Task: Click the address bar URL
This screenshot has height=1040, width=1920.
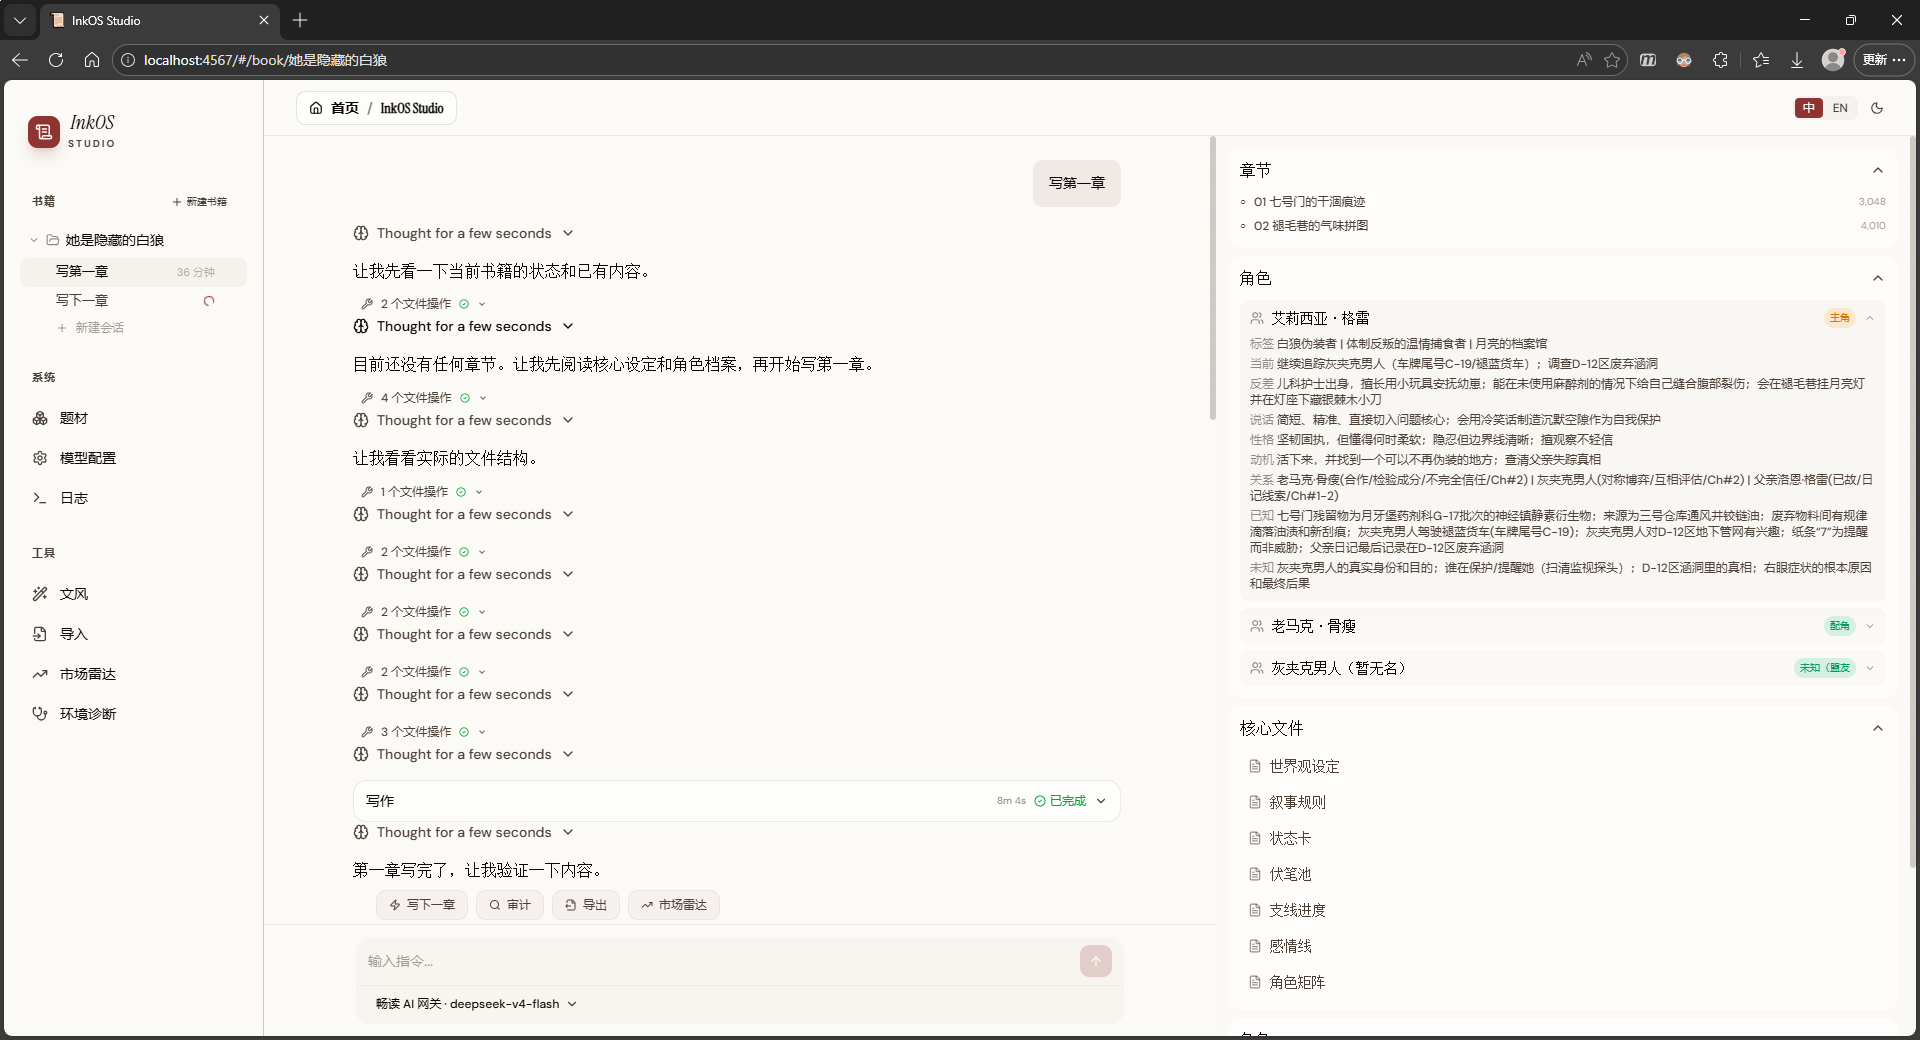Action: point(265,60)
